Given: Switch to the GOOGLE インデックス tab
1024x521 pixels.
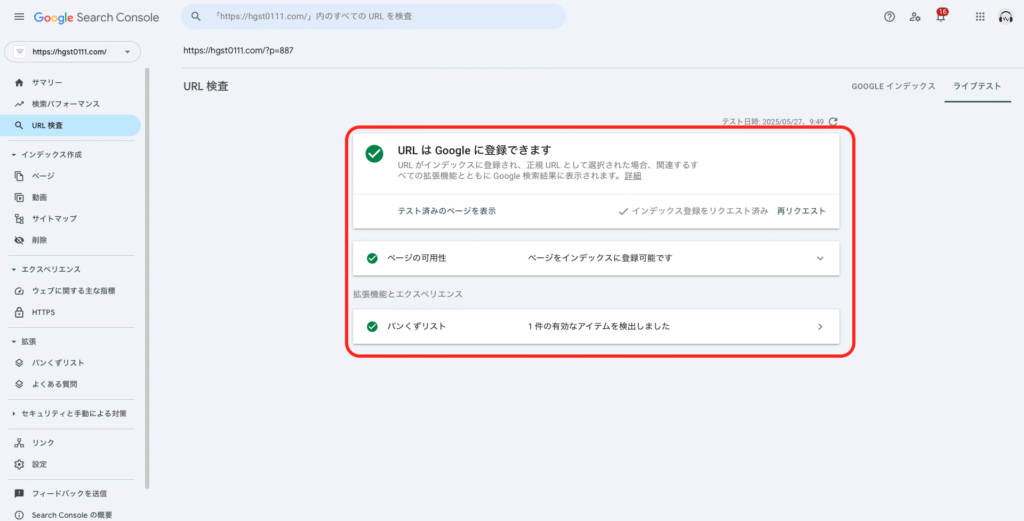Looking at the screenshot, I should [893, 86].
